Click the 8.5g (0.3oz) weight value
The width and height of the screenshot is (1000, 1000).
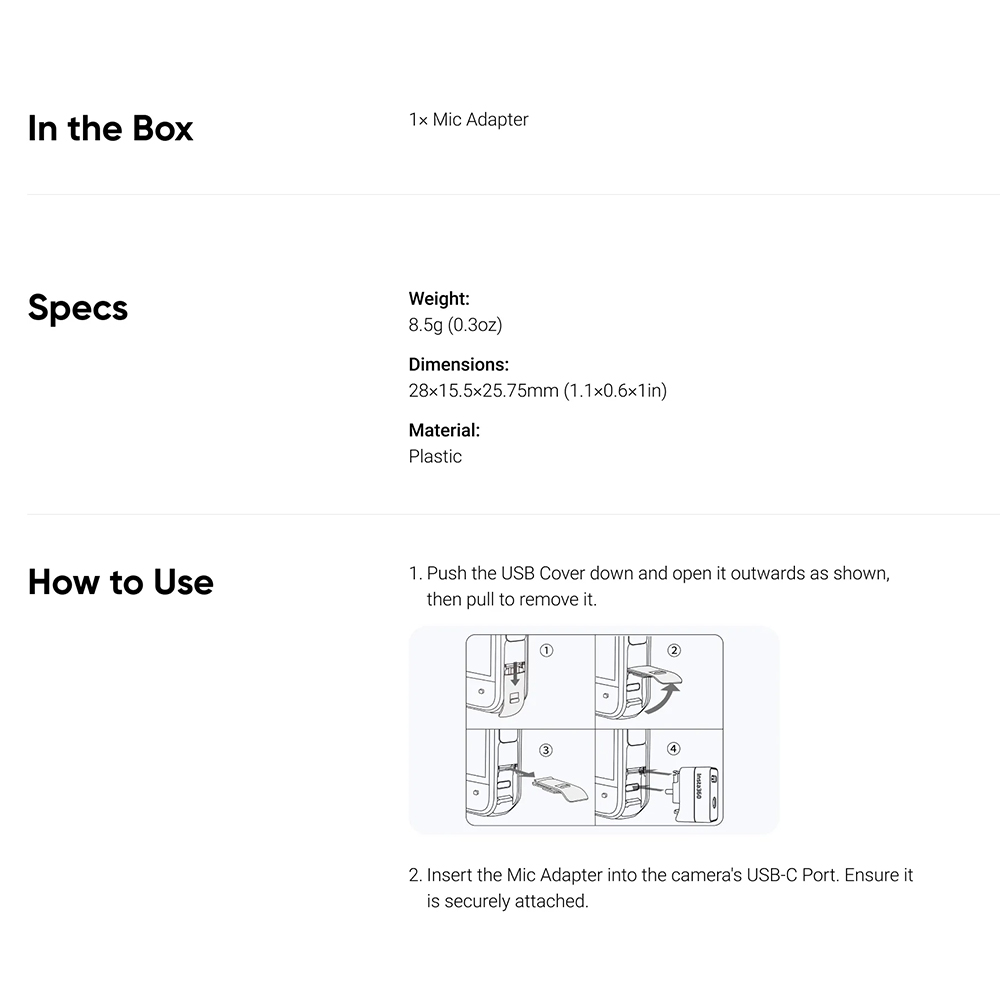(455, 325)
